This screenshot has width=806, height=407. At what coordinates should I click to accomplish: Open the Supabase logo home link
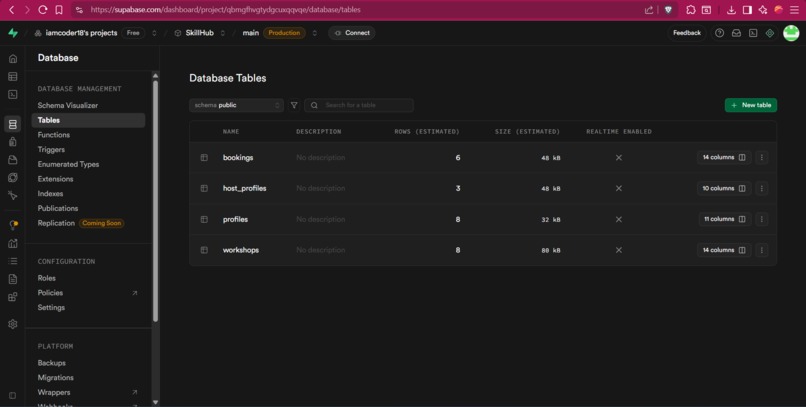13,33
